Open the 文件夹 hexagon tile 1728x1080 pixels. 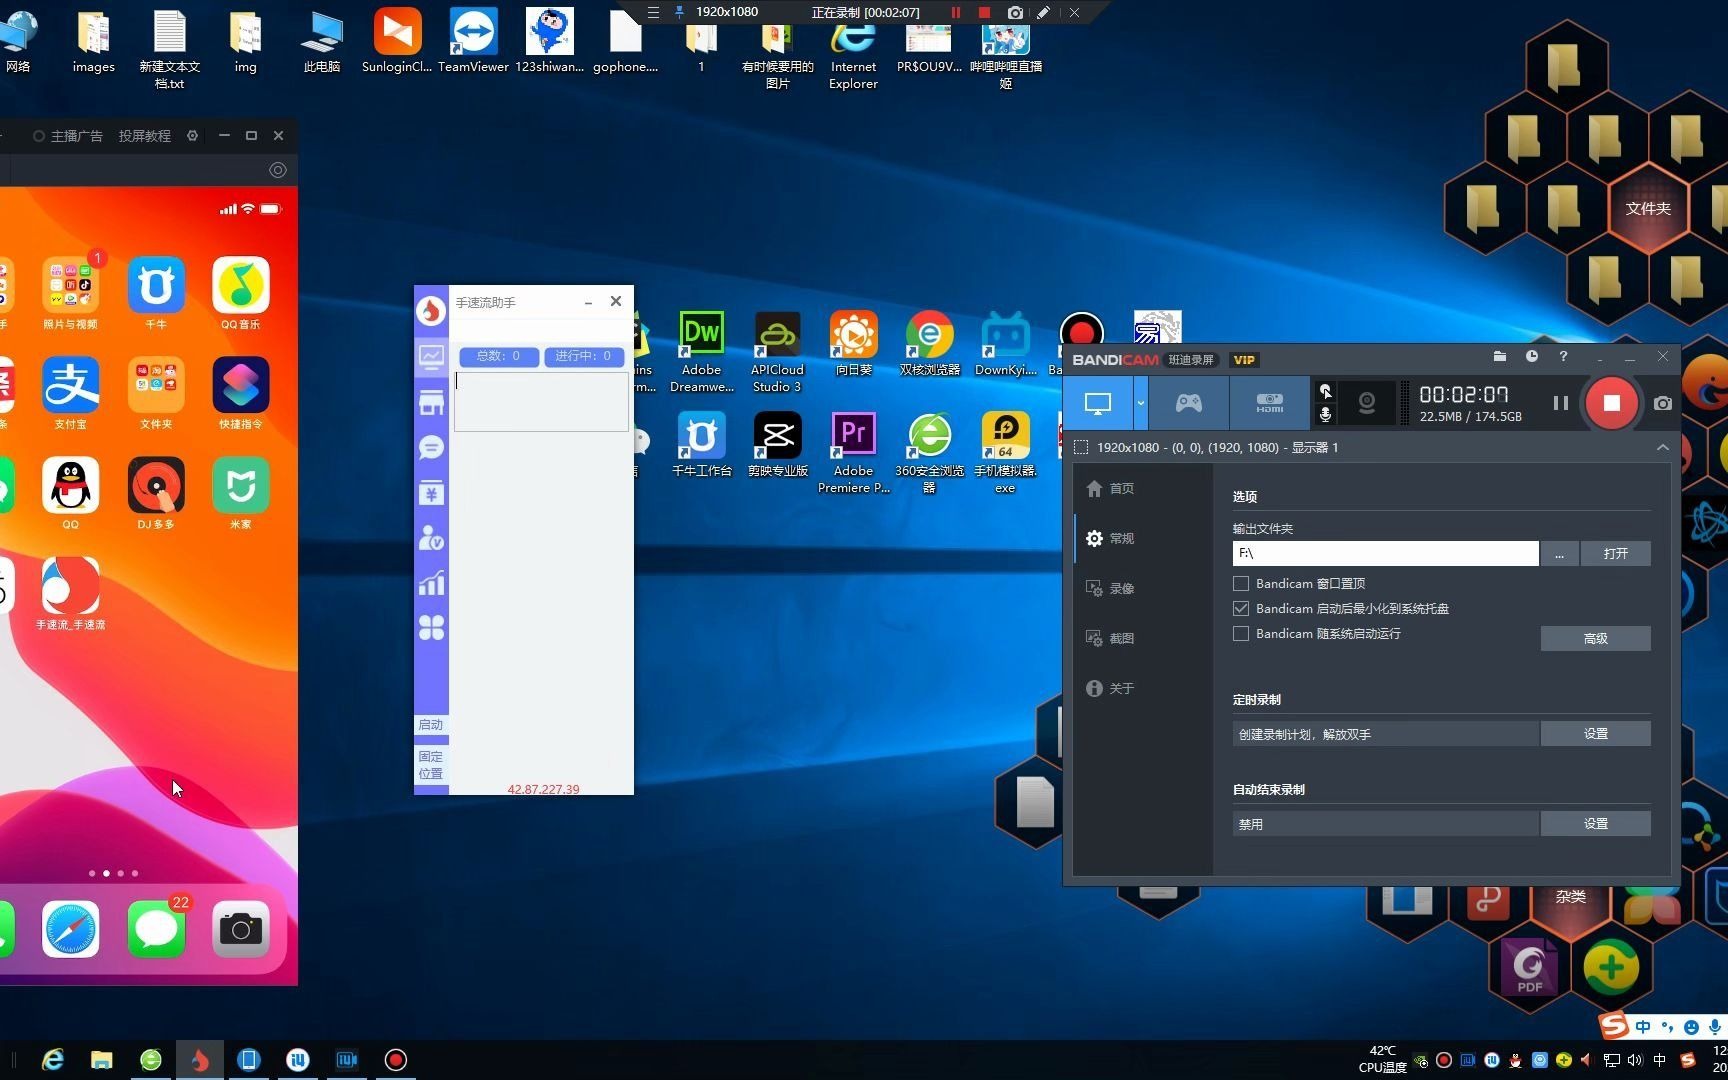(1648, 208)
